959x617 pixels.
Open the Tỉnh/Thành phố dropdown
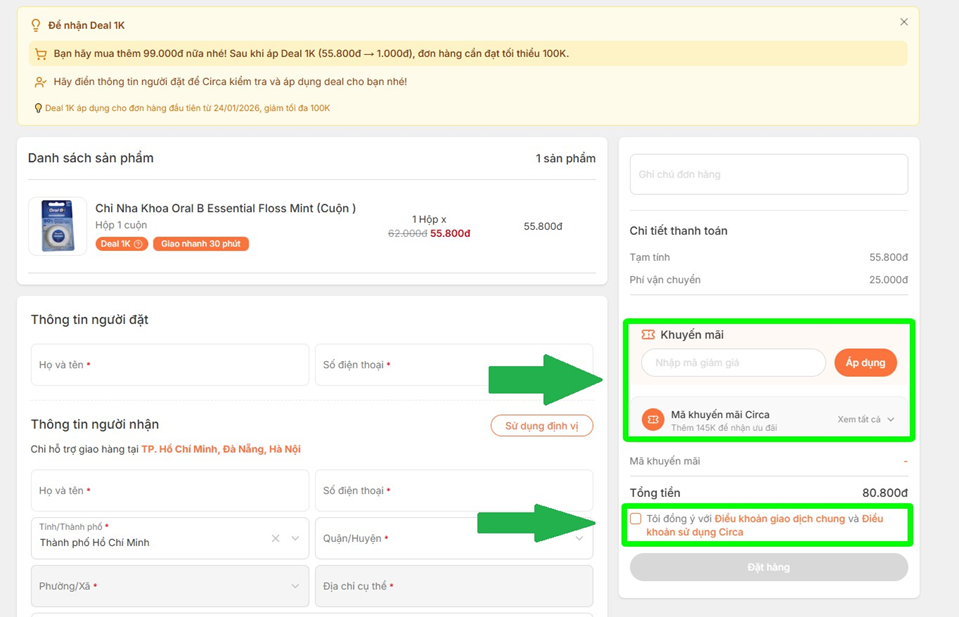(x=295, y=539)
